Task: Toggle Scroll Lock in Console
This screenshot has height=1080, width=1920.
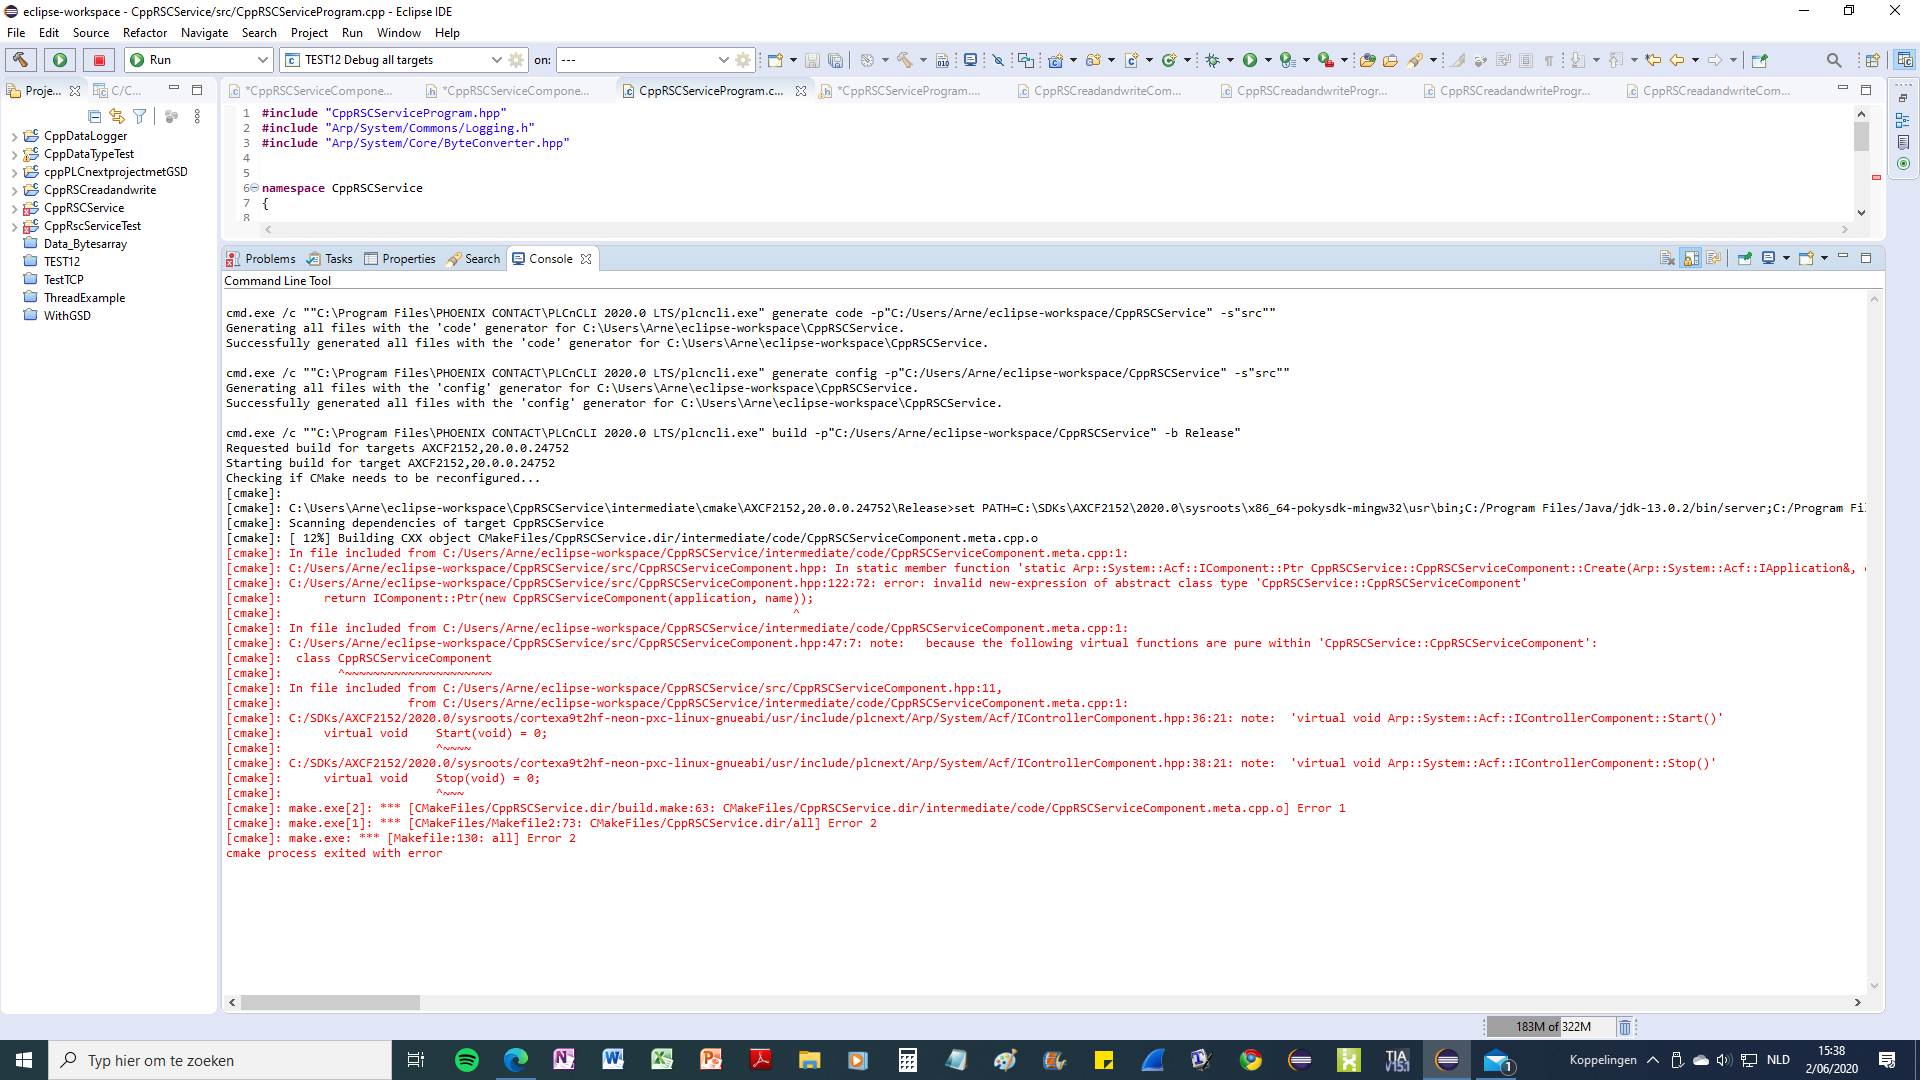Action: tap(1690, 259)
